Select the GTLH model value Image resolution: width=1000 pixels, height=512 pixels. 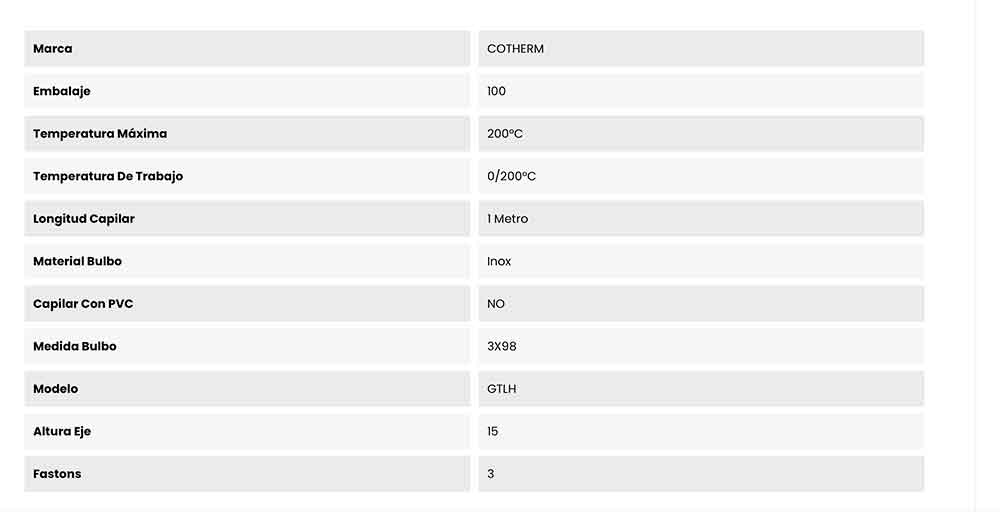502,389
